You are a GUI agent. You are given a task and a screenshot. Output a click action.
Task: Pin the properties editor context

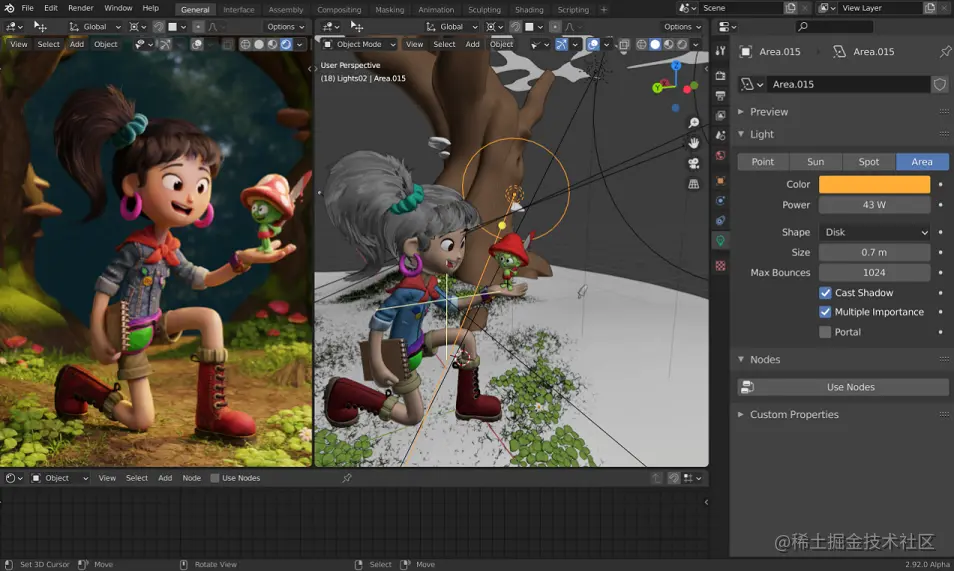click(945, 52)
